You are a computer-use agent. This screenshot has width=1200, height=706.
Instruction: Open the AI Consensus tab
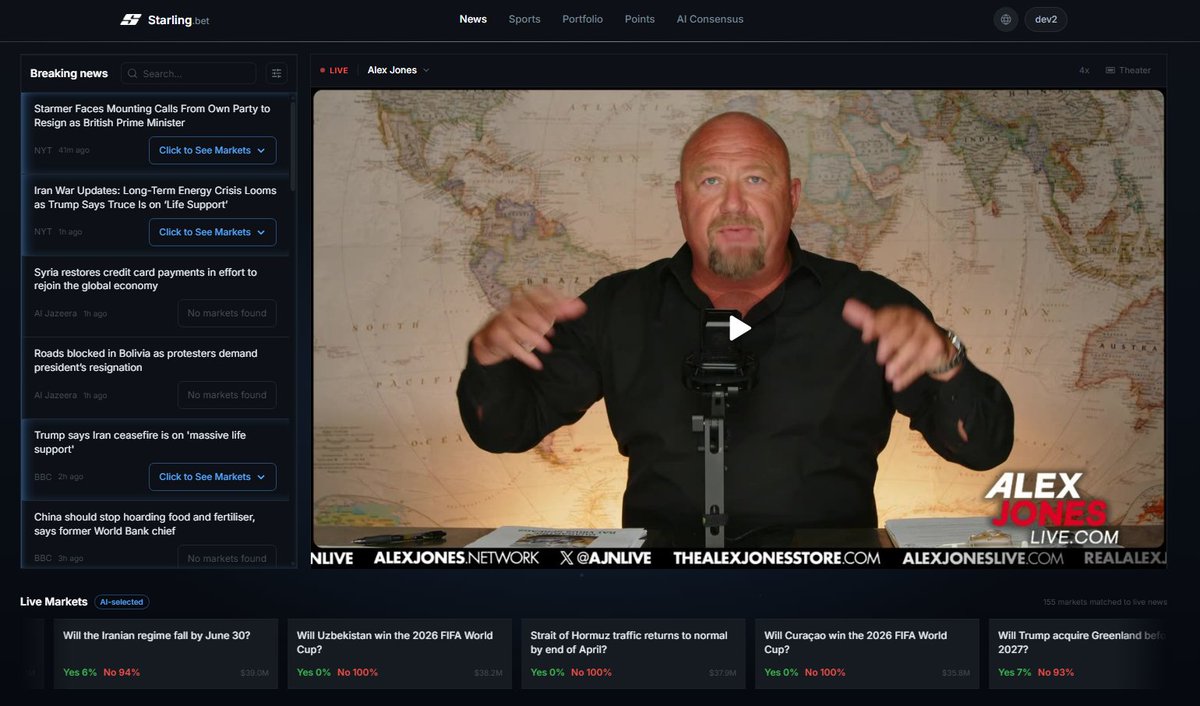(x=710, y=19)
